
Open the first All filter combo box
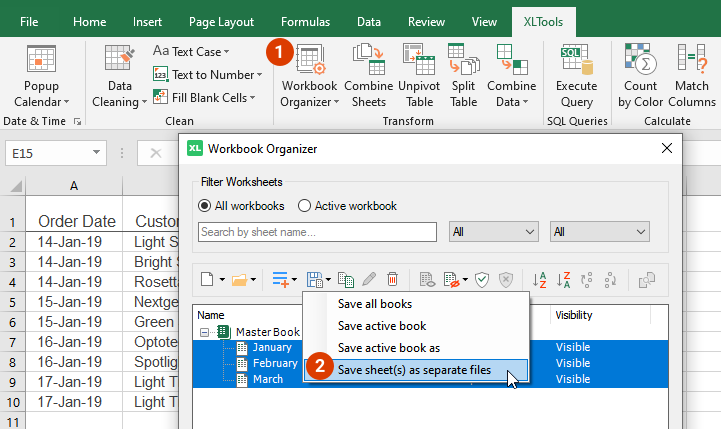click(493, 232)
